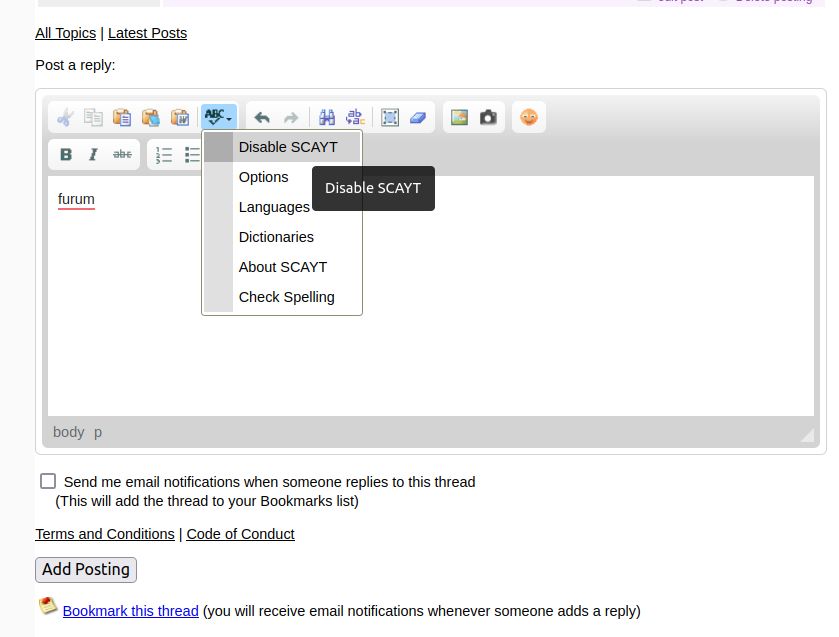This screenshot has width=839, height=637.
Task: Click Bookmark this thread link
Action: point(131,611)
